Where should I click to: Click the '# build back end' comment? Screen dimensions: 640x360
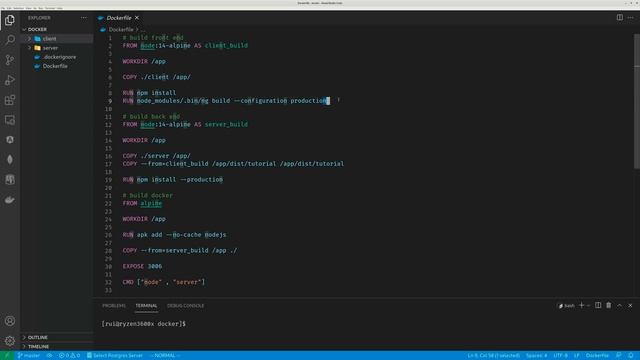(x=151, y=116)
